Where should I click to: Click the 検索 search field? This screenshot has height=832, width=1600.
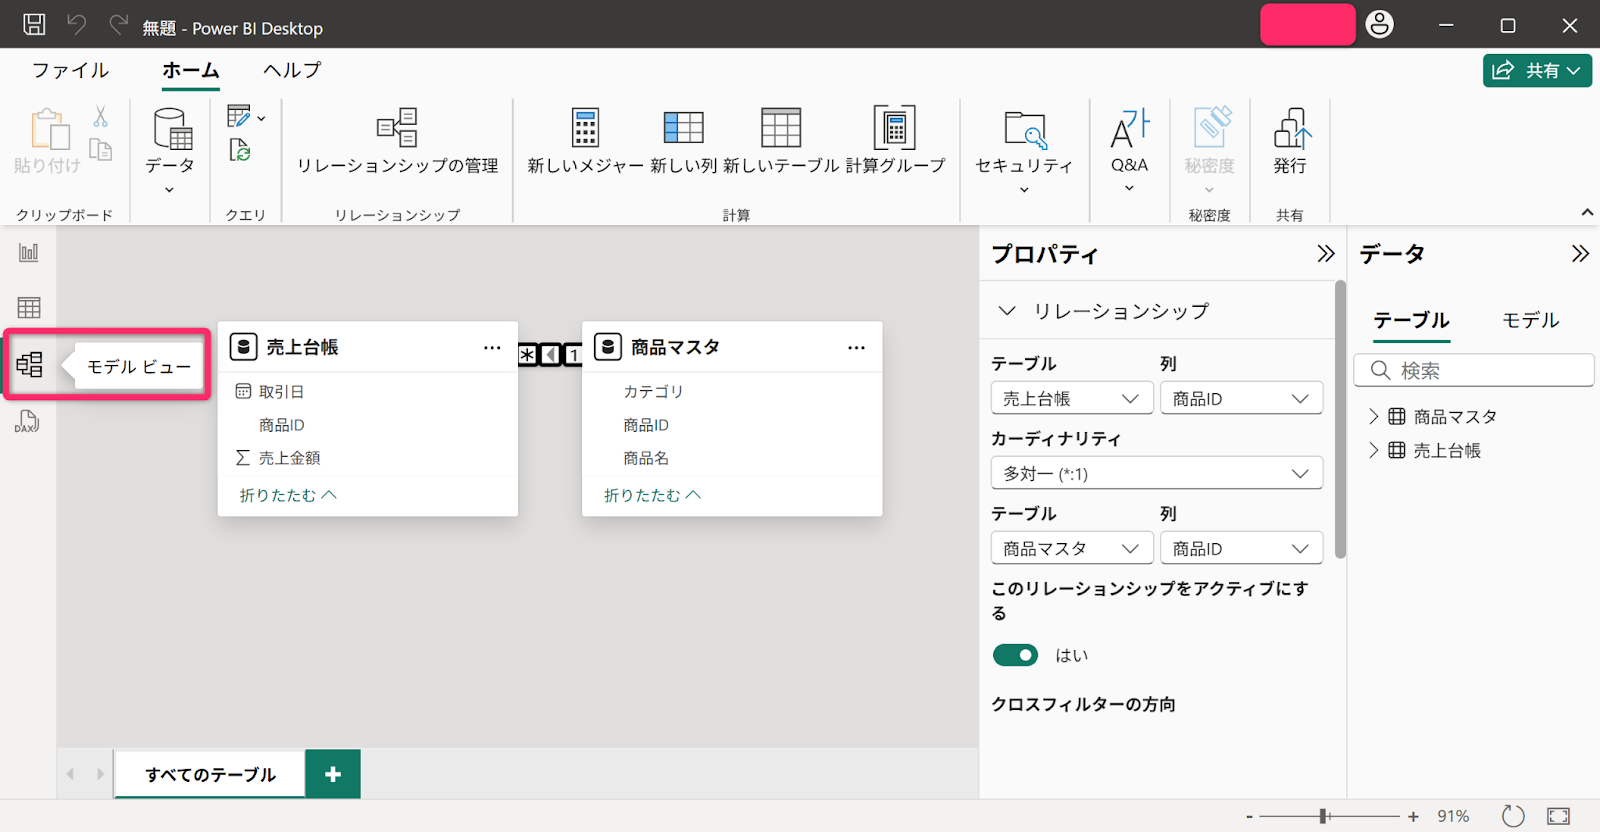tap(1474, 370)
